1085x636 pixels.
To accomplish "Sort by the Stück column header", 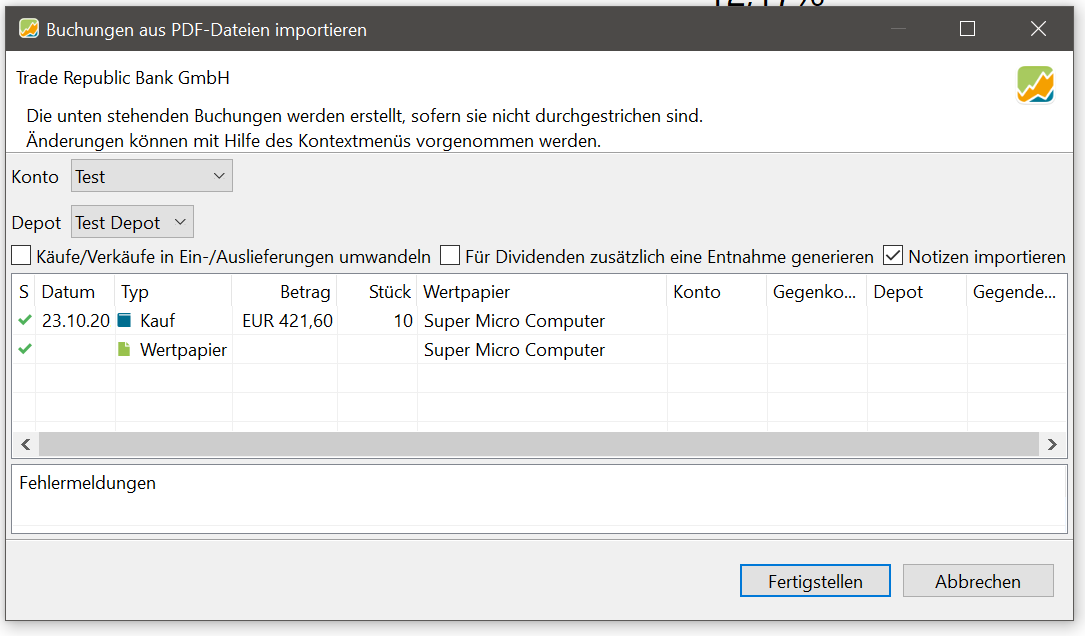I will 377,291.
